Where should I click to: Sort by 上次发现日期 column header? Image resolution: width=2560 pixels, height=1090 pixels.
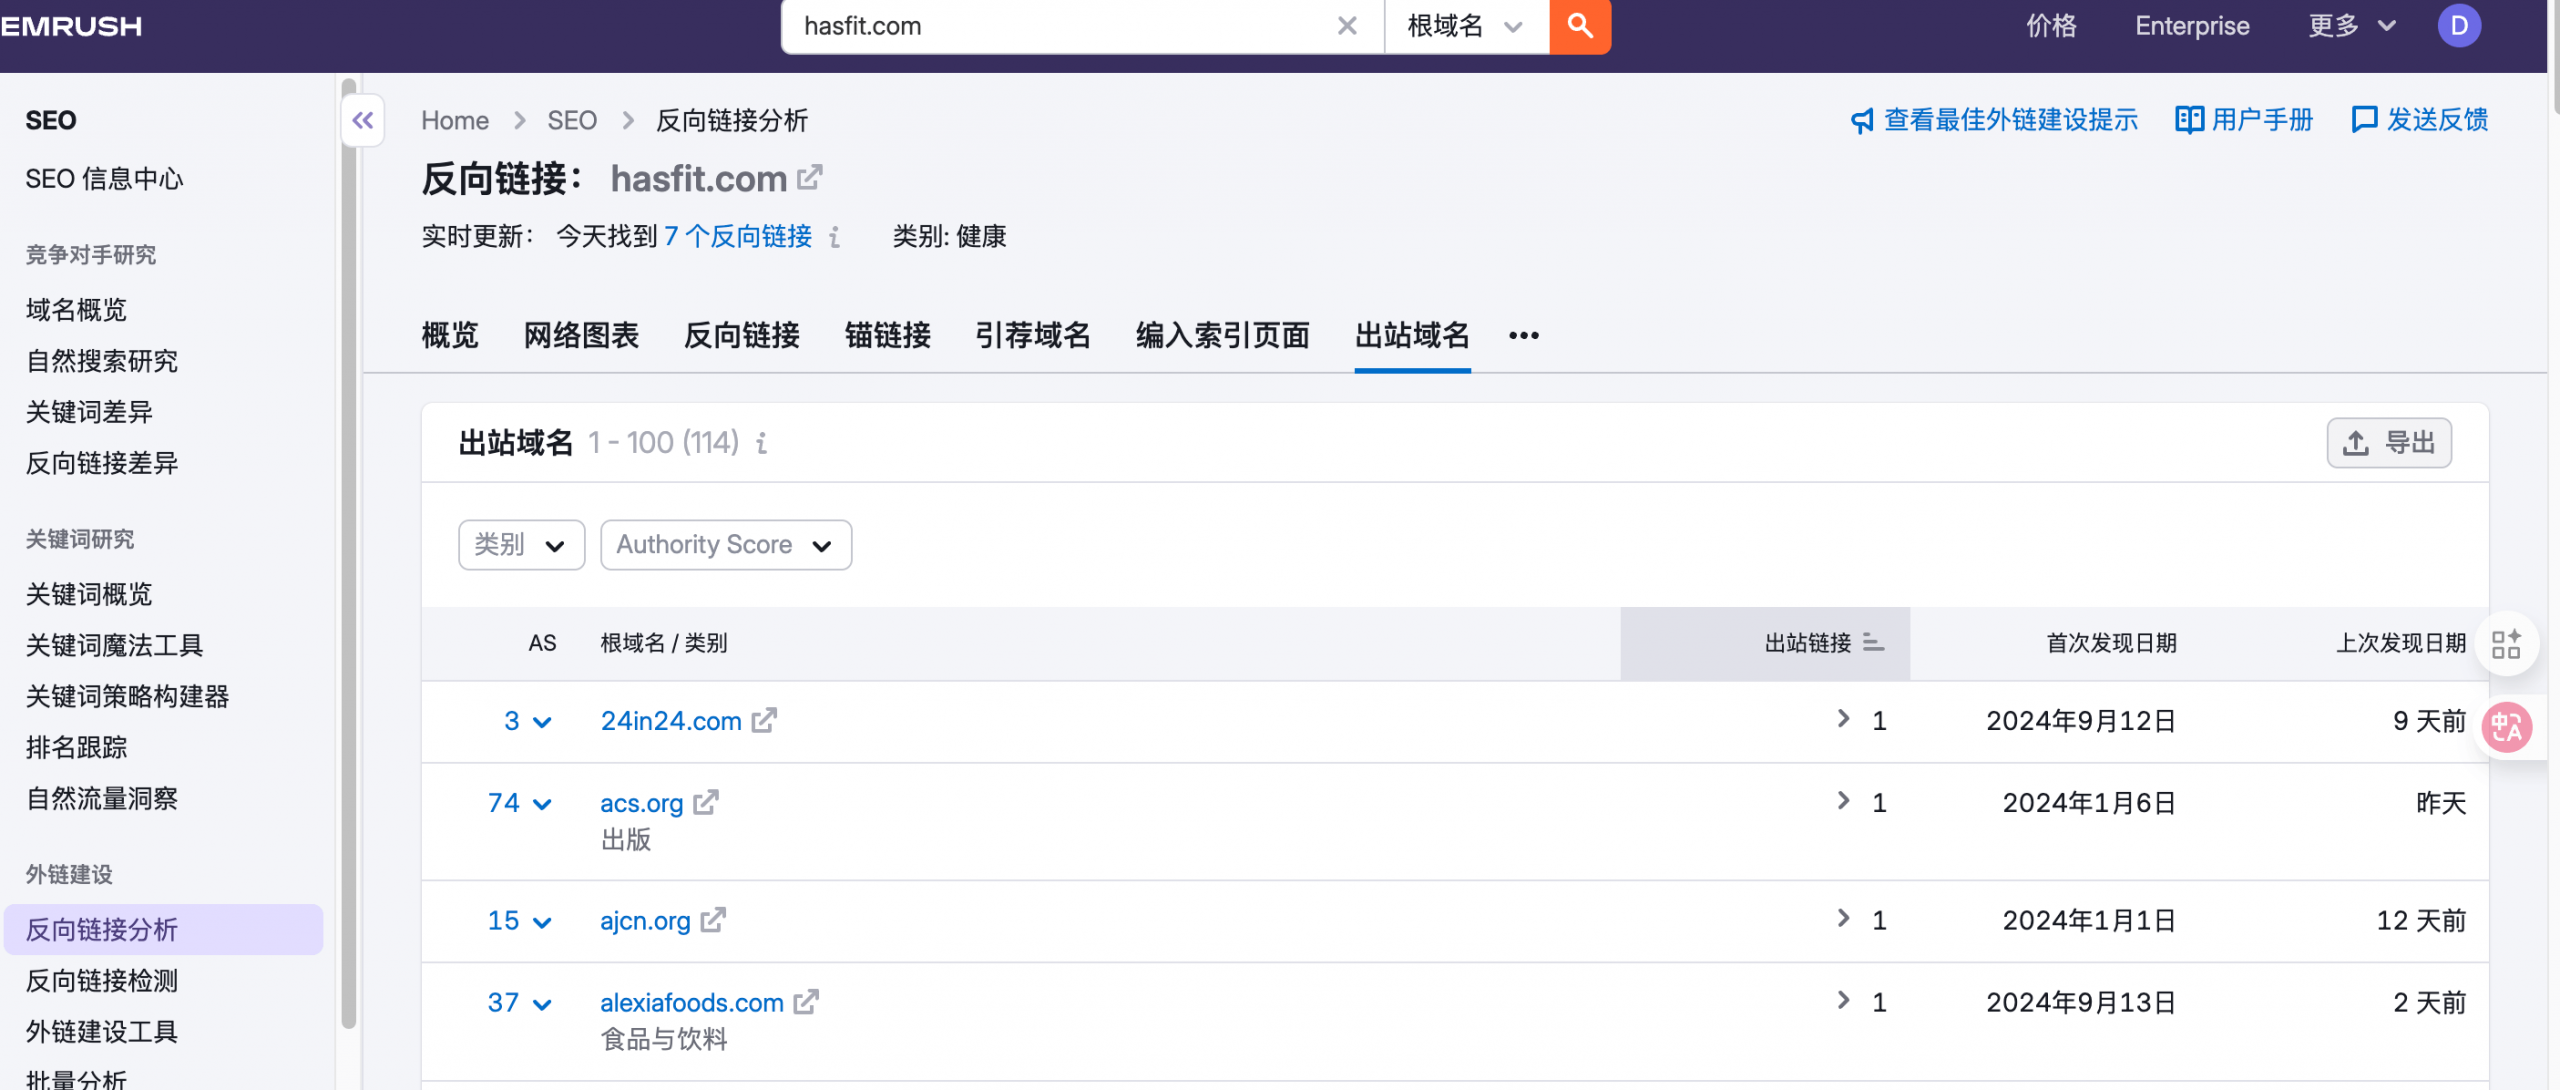(x=2401, y=643)
